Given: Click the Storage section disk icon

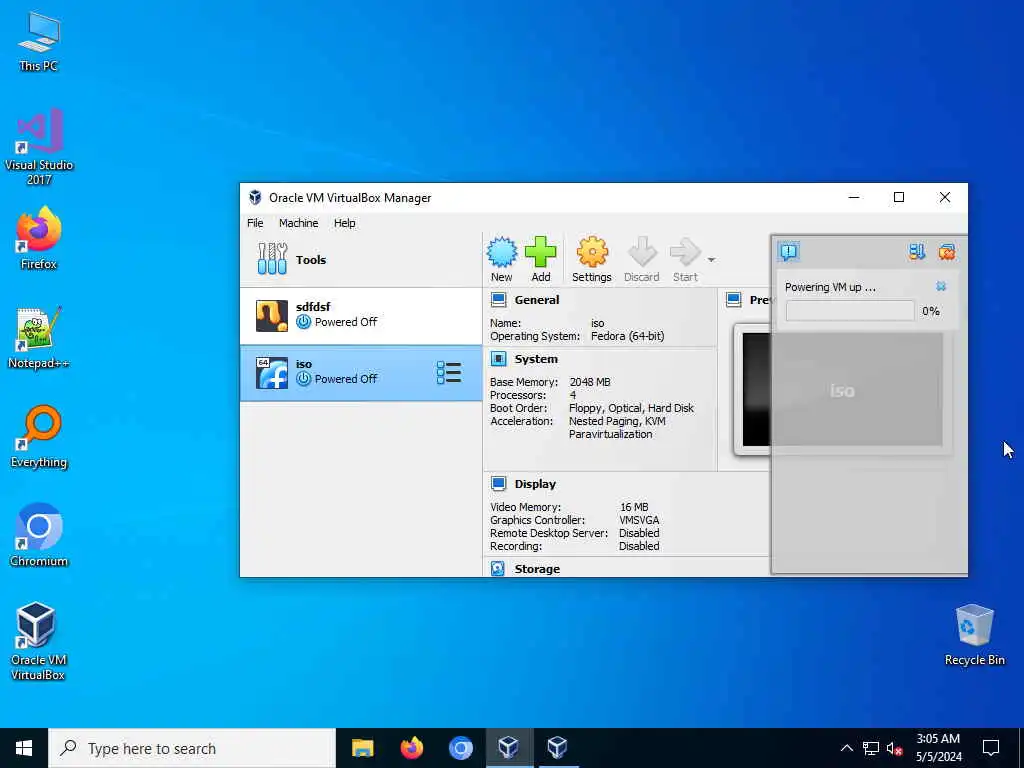Looking at the screenshot, I should tap(498, 569).
